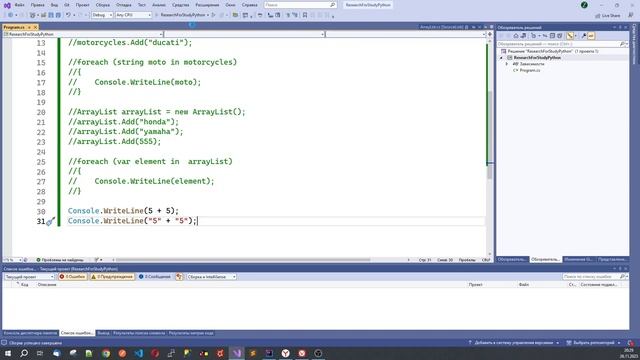Click the editor horizontal scrollbar
The image size is (640, 360).
pyautogui.click(x=243, y=260)
